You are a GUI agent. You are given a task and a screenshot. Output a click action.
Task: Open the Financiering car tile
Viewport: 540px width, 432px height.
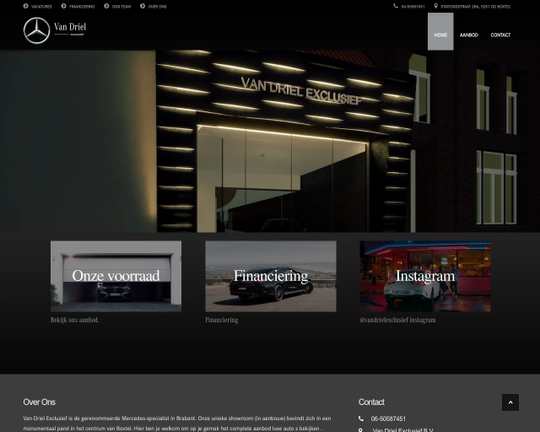(271, 276)
